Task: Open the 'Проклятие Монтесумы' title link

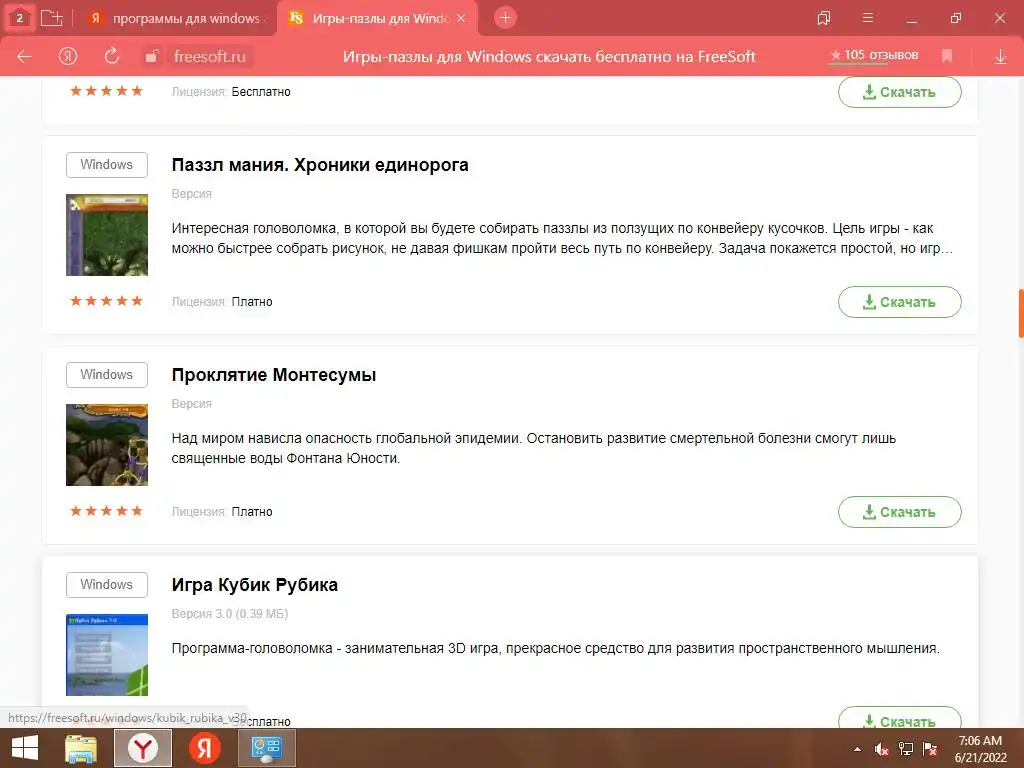Action: pos(274,375)
